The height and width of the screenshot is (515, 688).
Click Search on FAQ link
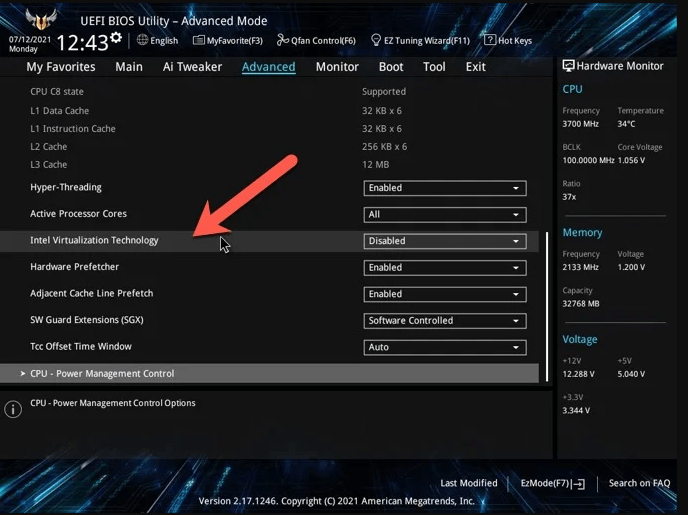[639, 483]
